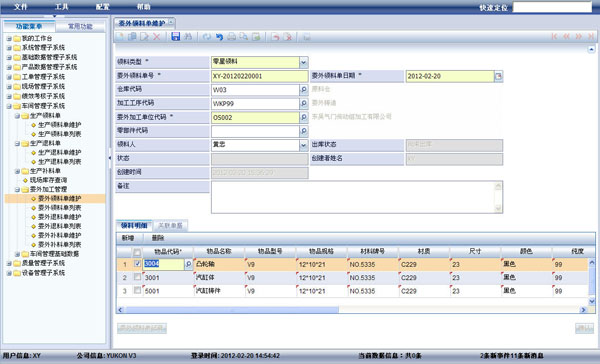Click the Print icon in toolbar
This screenshot has height=364, width=600.
pyautogui.click(x=232, y=37)
